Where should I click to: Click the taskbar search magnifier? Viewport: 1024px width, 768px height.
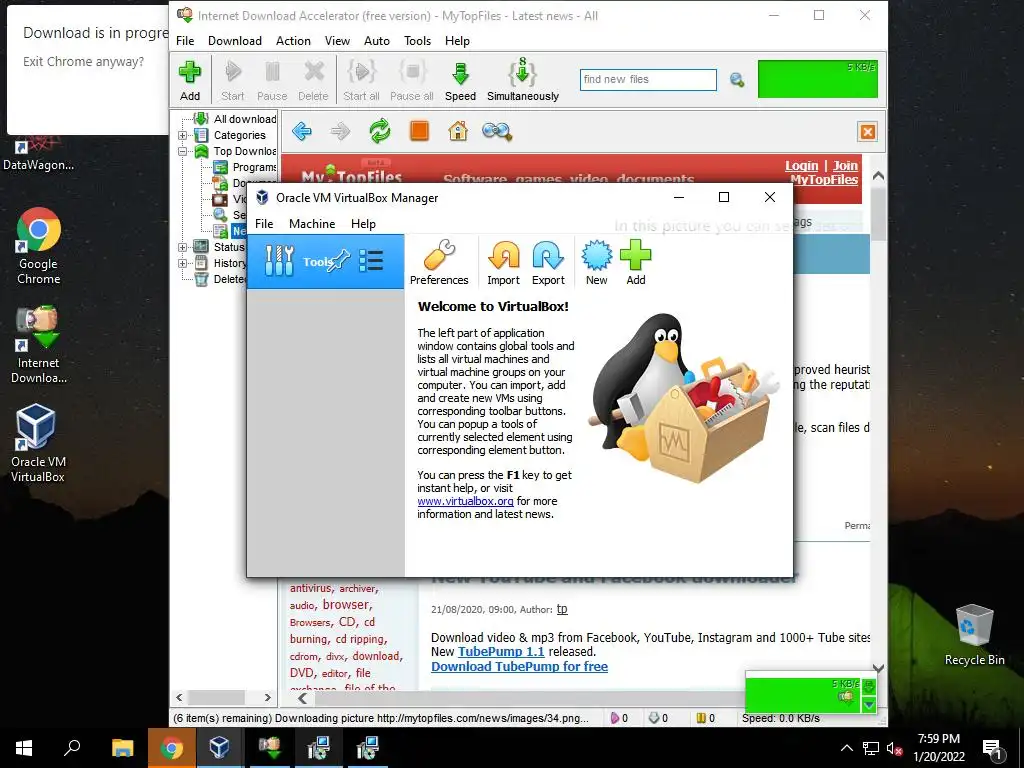coord(72,748)
